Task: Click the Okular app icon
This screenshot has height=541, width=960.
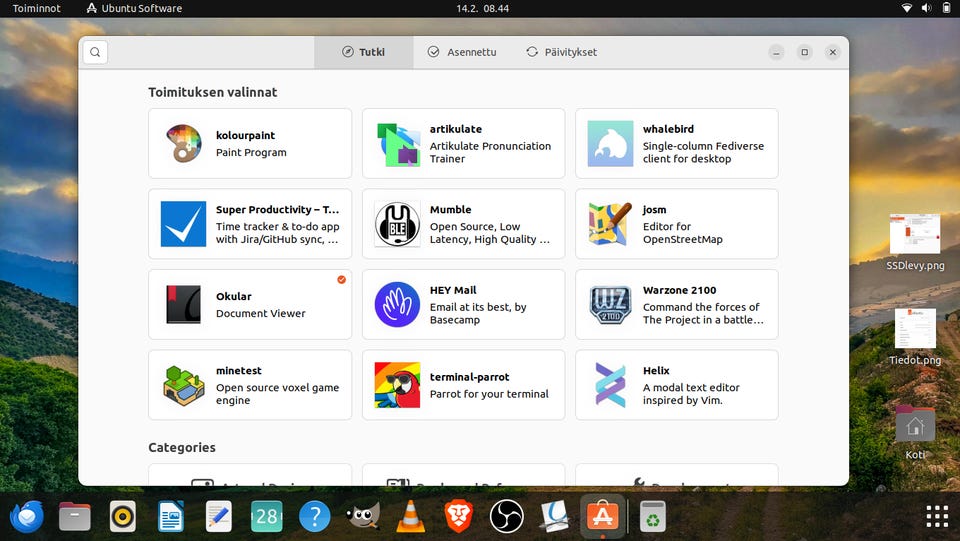Action: pos(184,304)
